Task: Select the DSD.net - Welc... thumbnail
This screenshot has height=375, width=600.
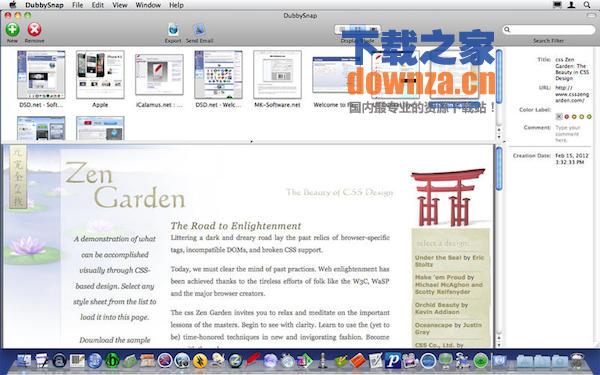Action: (x=218, y=75)
